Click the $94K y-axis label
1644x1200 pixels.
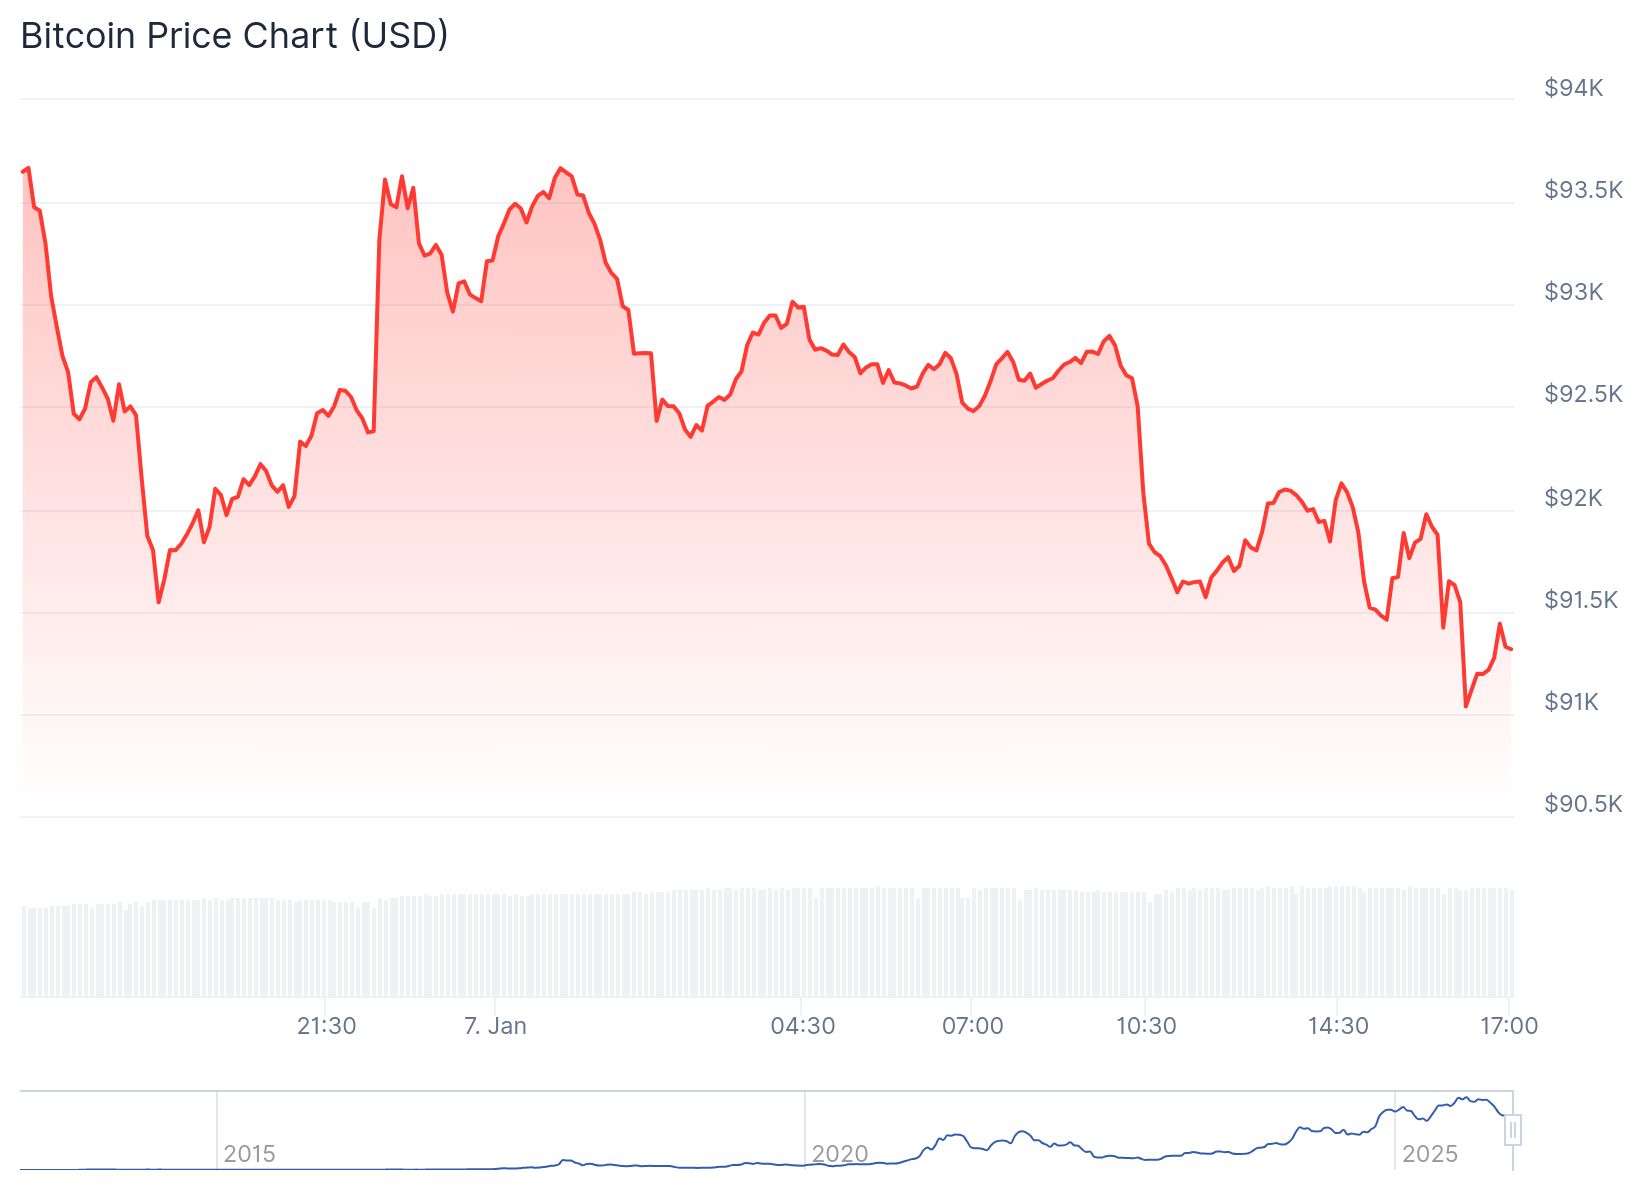[1573, 88]
